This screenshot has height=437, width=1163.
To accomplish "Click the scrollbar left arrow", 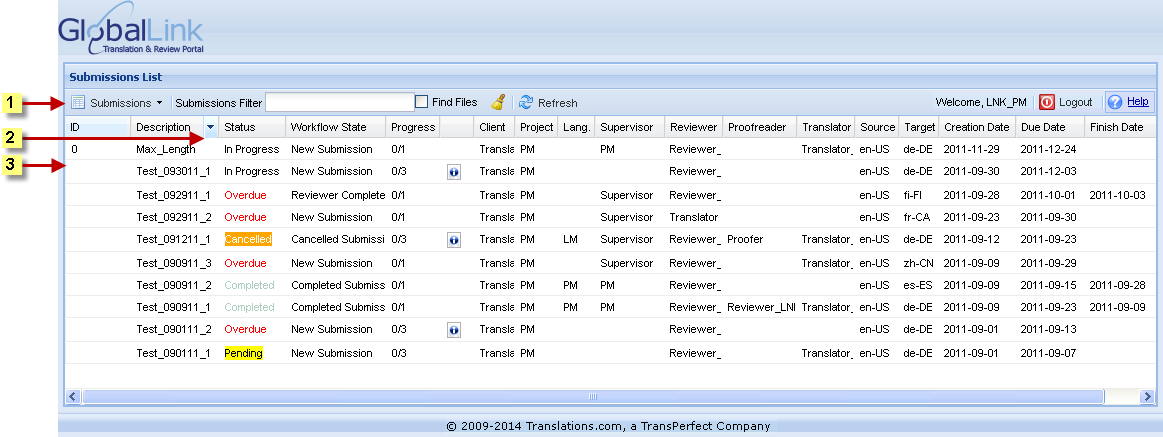I will (73, 397).
